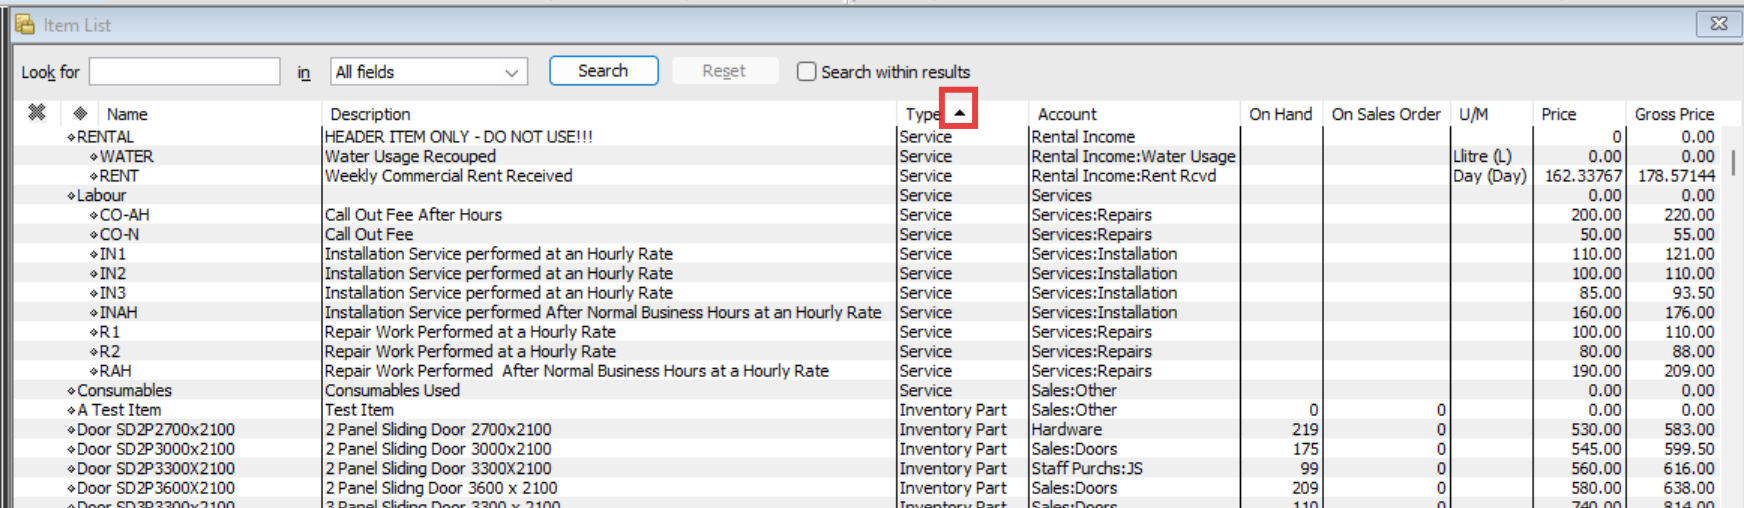Click the 'Staff Purchs:JS' account cell
1744x508 pixels.
coord(1086,469)
